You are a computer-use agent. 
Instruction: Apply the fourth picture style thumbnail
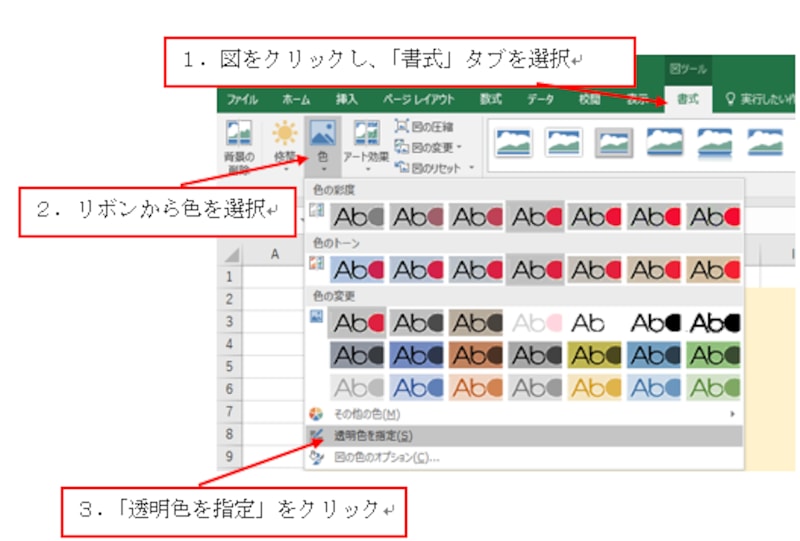[664, 142]
